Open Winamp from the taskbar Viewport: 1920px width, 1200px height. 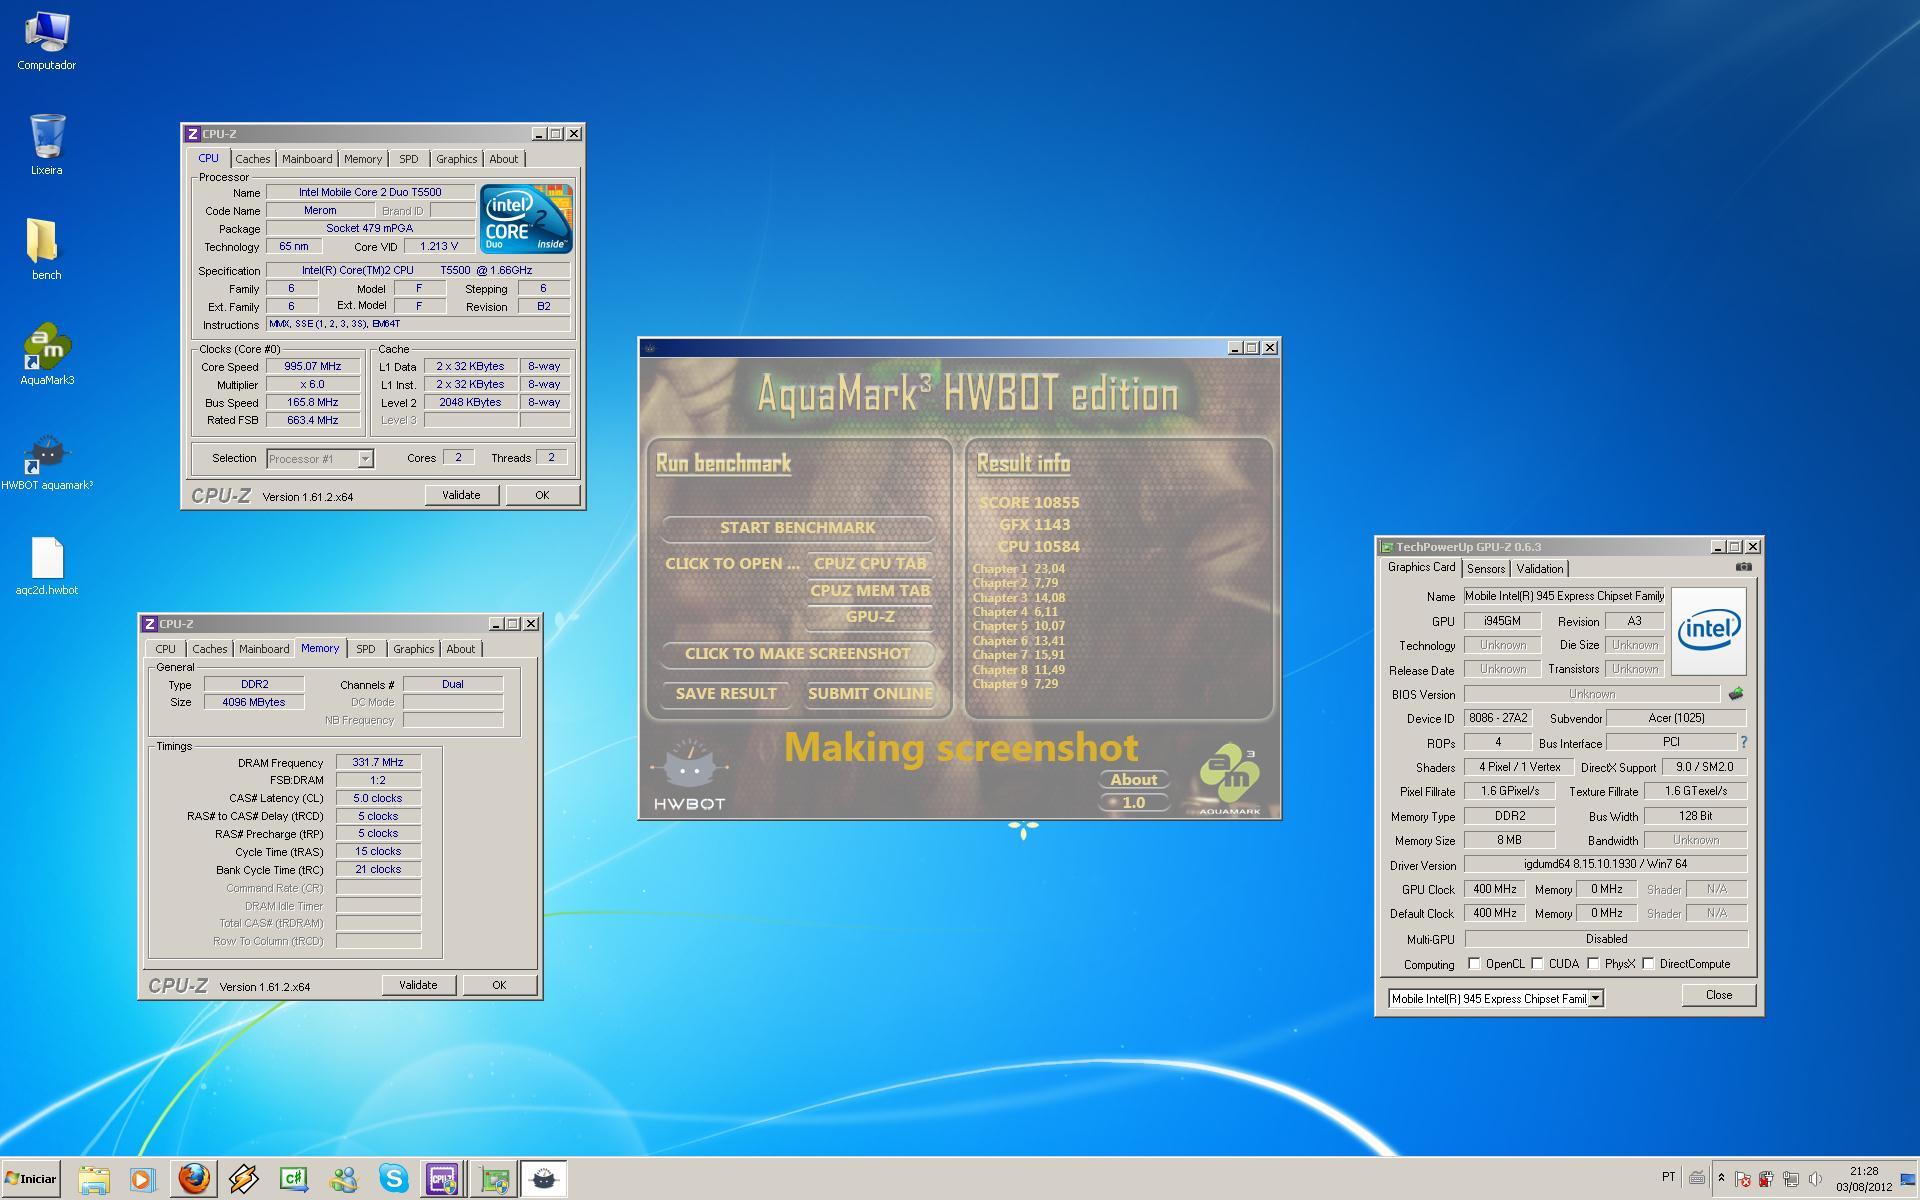coord(243,1179)
